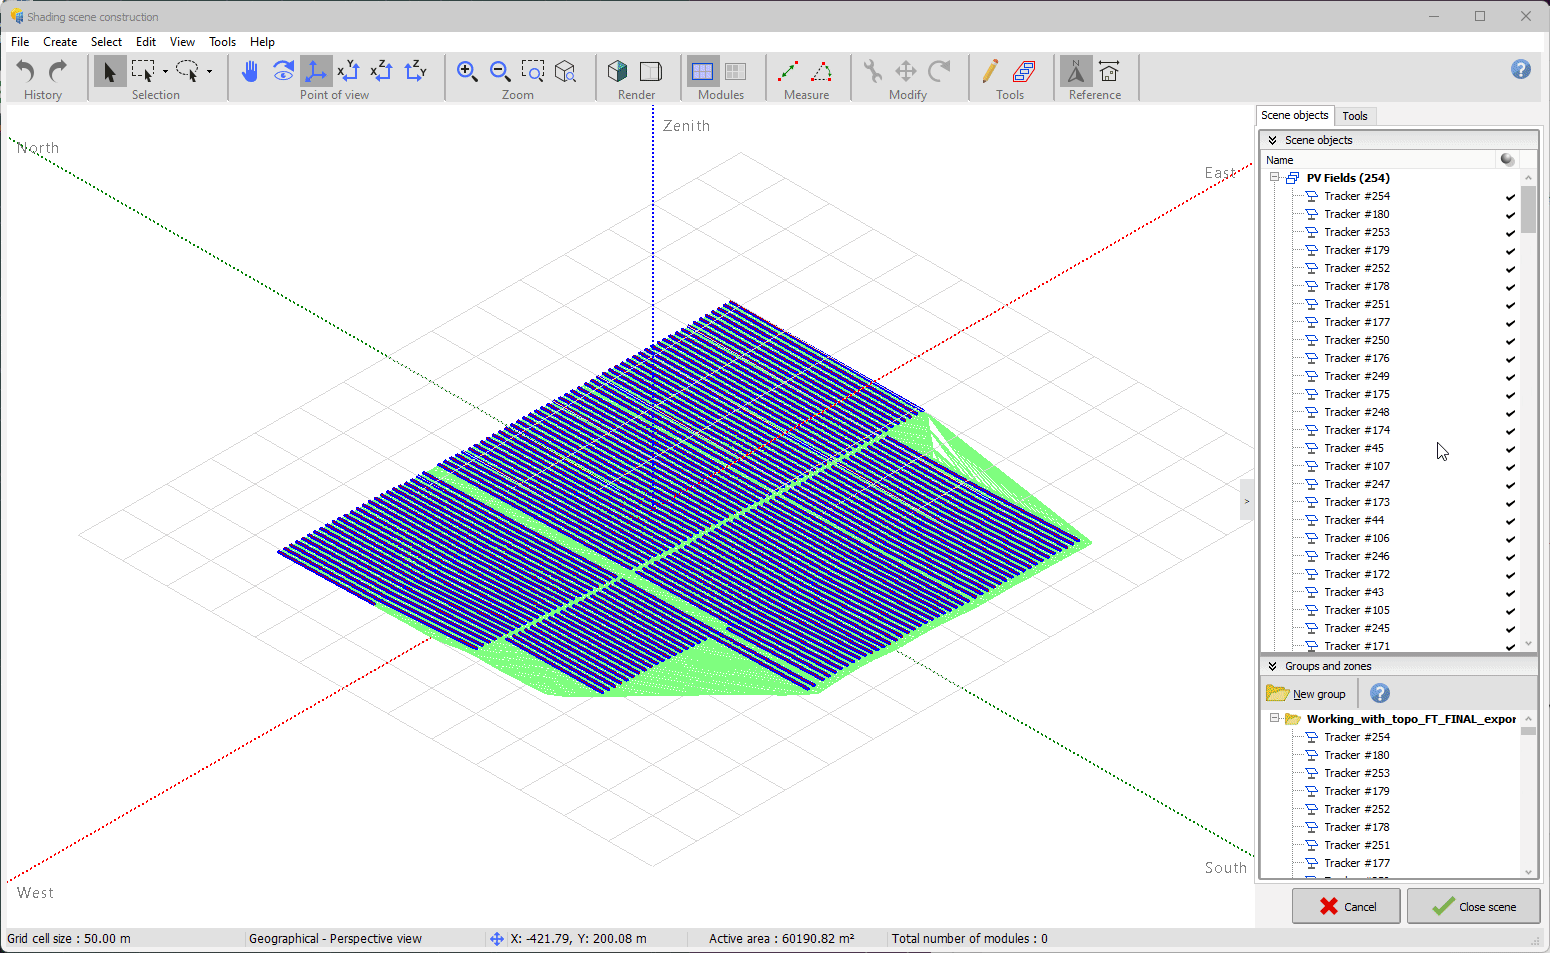
Task: Switch to the Tools tab
Action: [x=1355, y=116]
